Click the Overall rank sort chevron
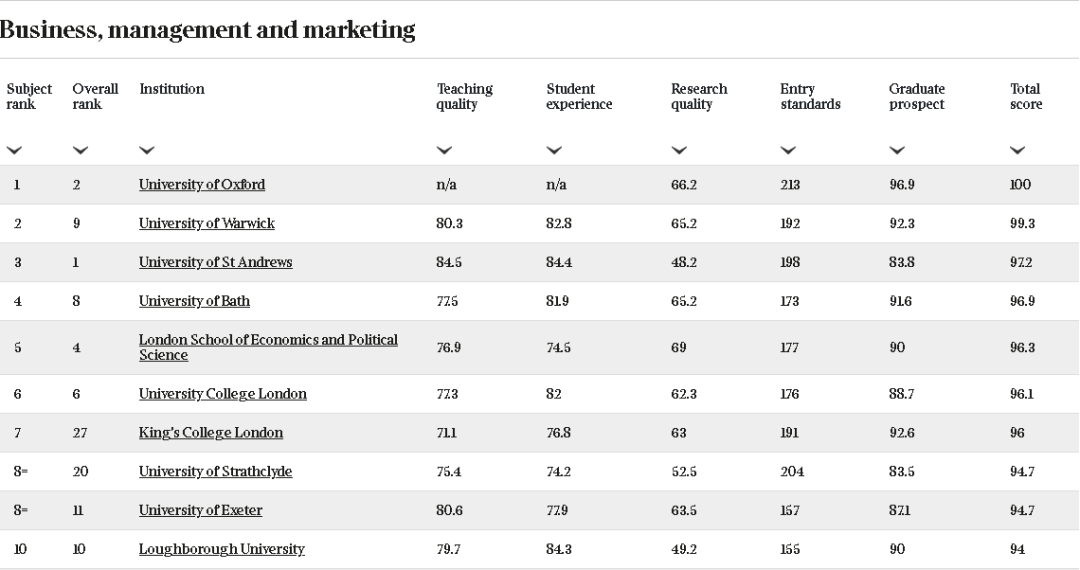The image size is (1080, 570). coord(80,150)
